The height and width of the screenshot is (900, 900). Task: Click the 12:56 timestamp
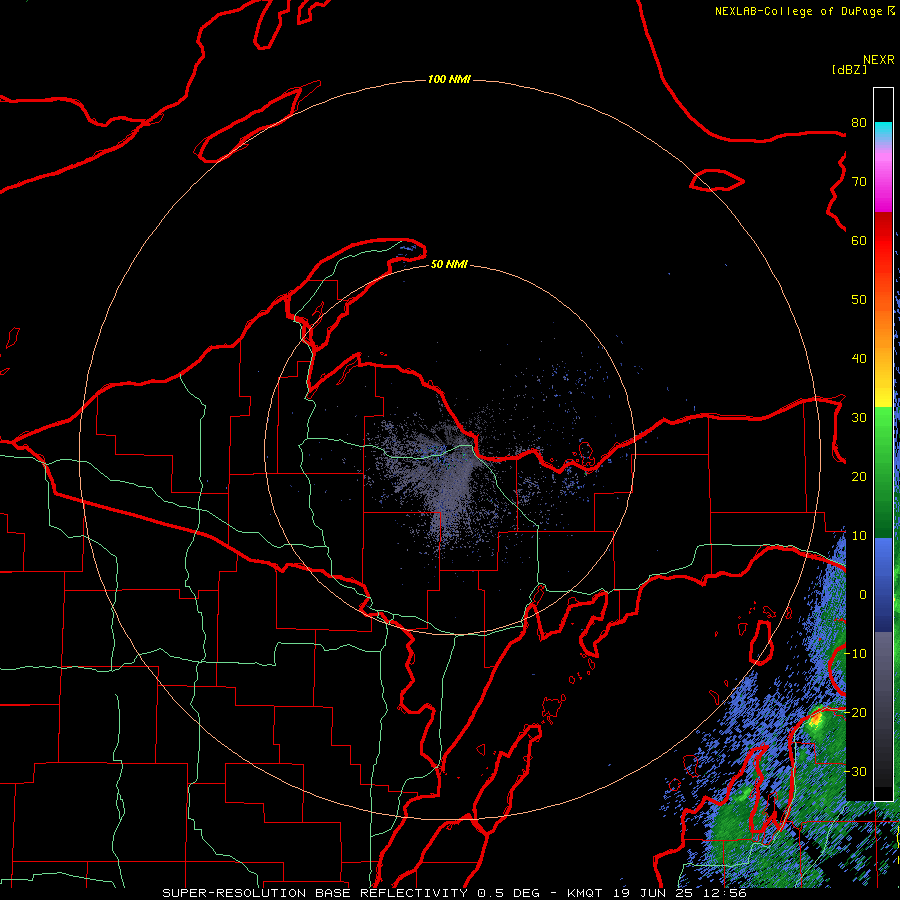click(x=723, y=893)
